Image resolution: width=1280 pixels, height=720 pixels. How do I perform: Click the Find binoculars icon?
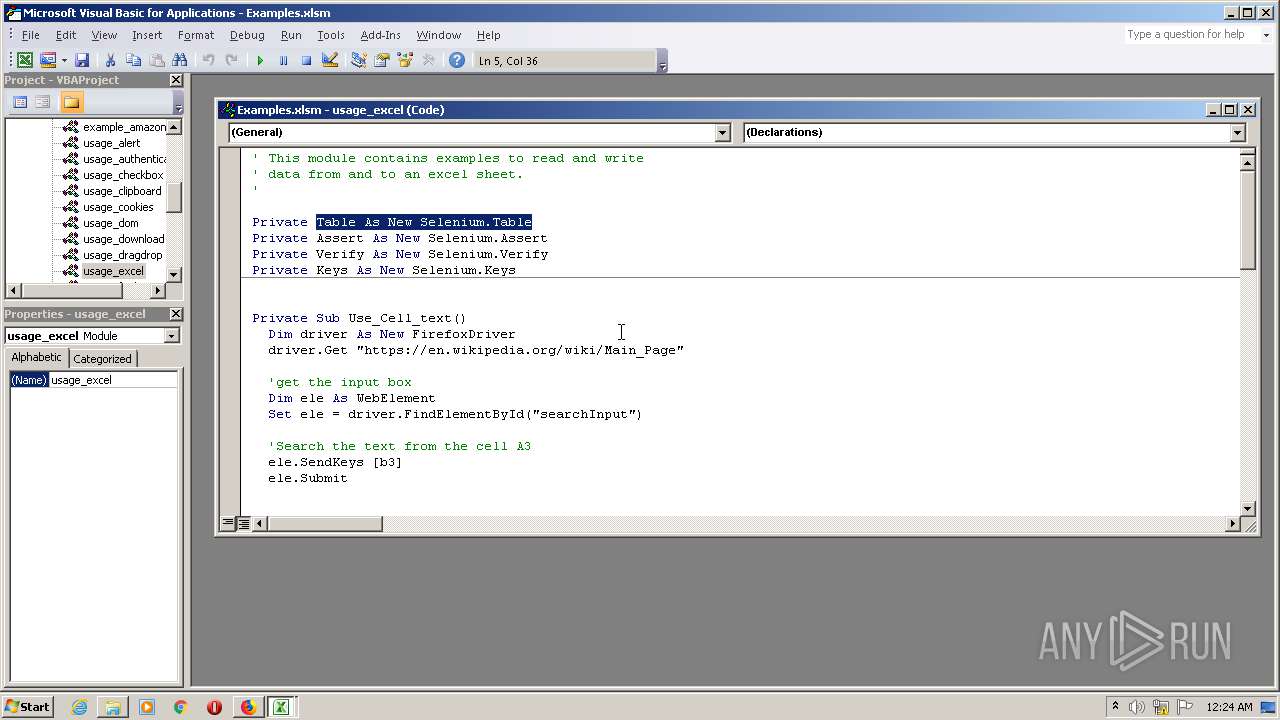click(180, 61)
